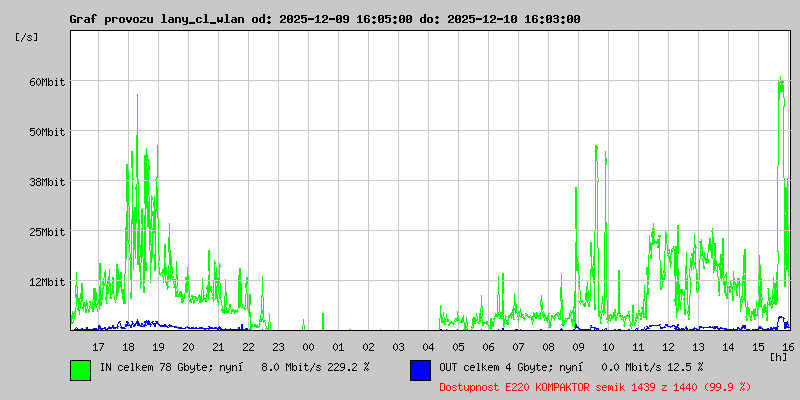The height and width of the screenshot is (400, 800).
Task: Click the '25Mbit' y-axis label
Action: pyautogui.click(x=47, y=232)
